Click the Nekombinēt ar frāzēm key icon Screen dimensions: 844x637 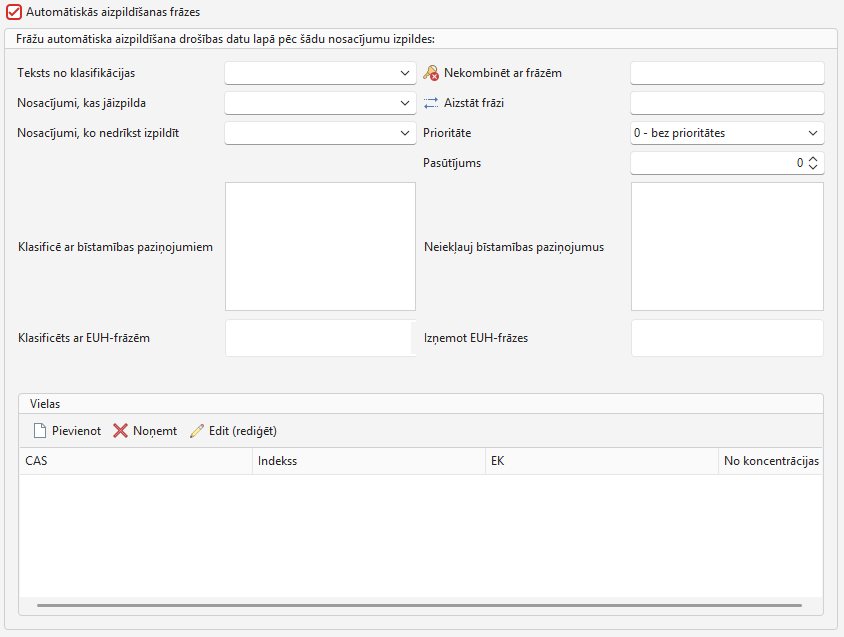[x=431, y=73]
